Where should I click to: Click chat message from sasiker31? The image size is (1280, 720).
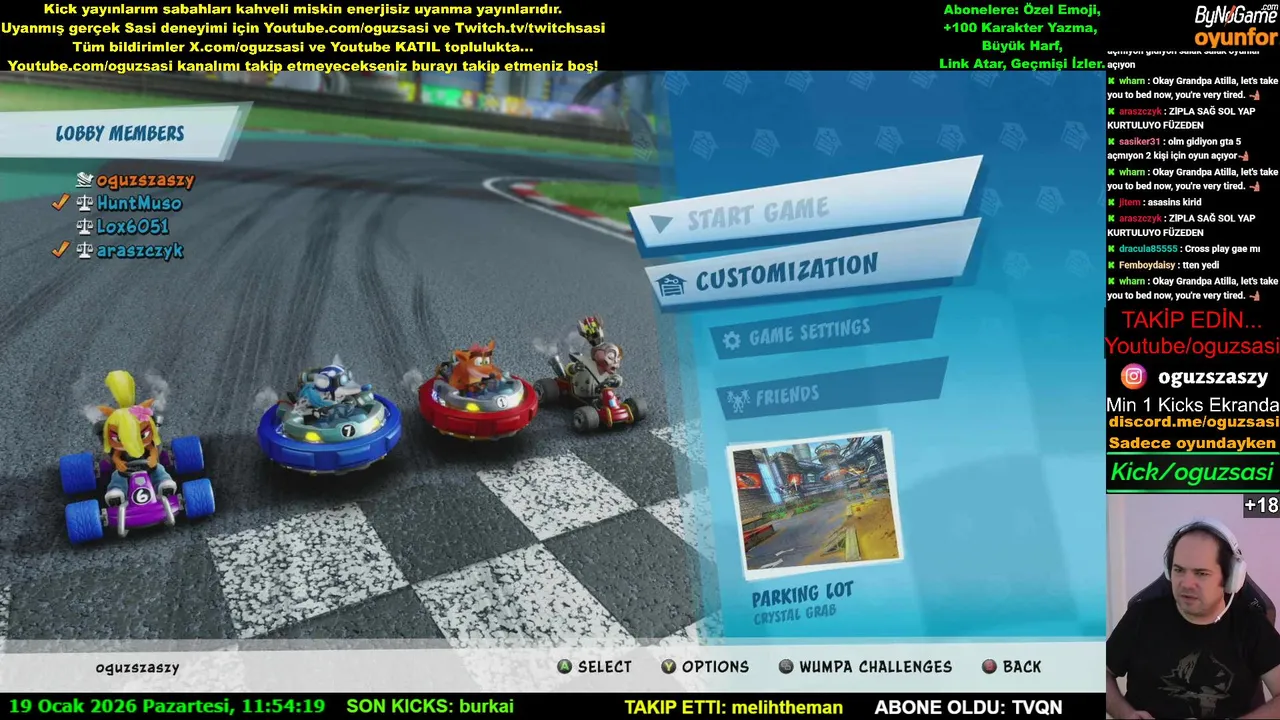click(x=1179, y=149)
